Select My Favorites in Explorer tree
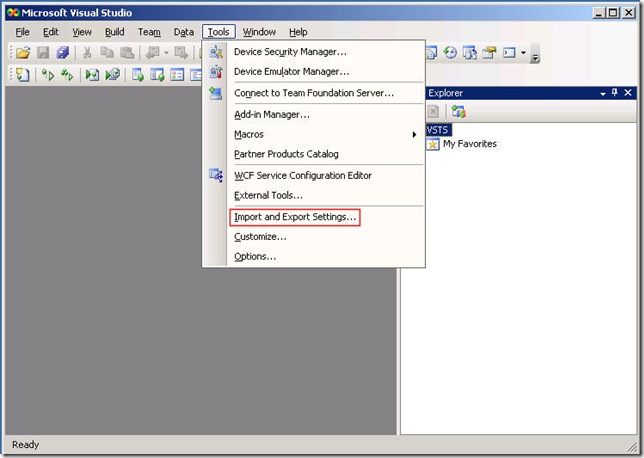644x458 pixels. [470, 144]
